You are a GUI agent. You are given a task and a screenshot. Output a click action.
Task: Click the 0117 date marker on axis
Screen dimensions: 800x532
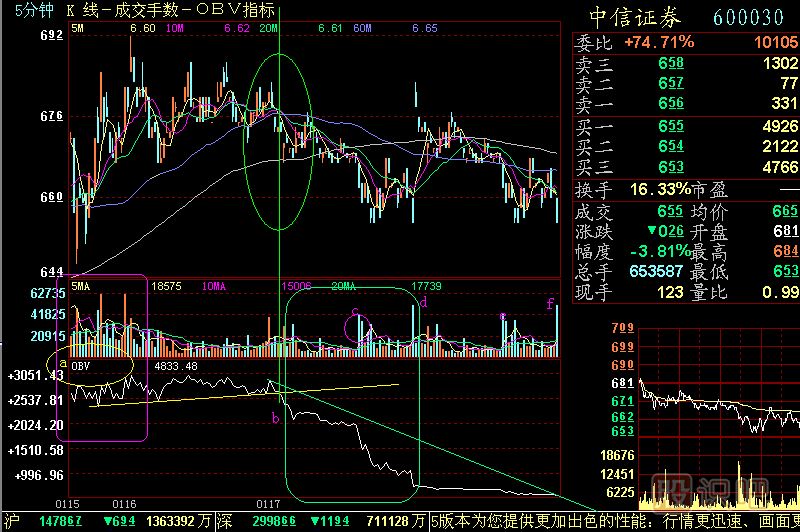(269, 503)
